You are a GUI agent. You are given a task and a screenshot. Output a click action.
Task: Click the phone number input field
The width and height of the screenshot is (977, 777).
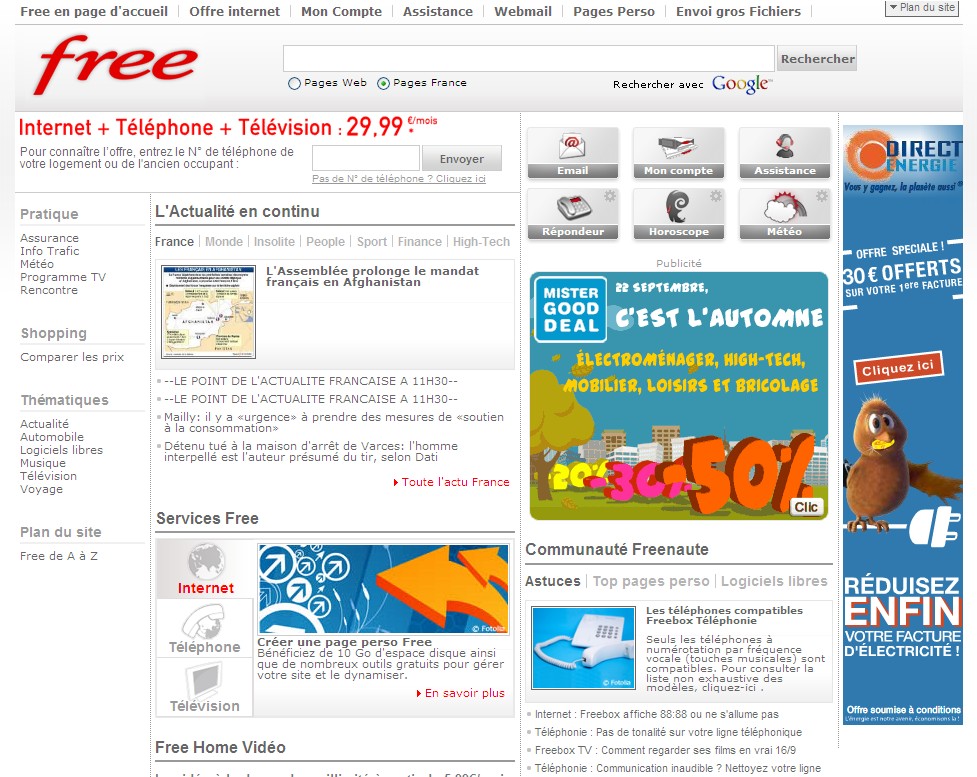coord(364,158)
